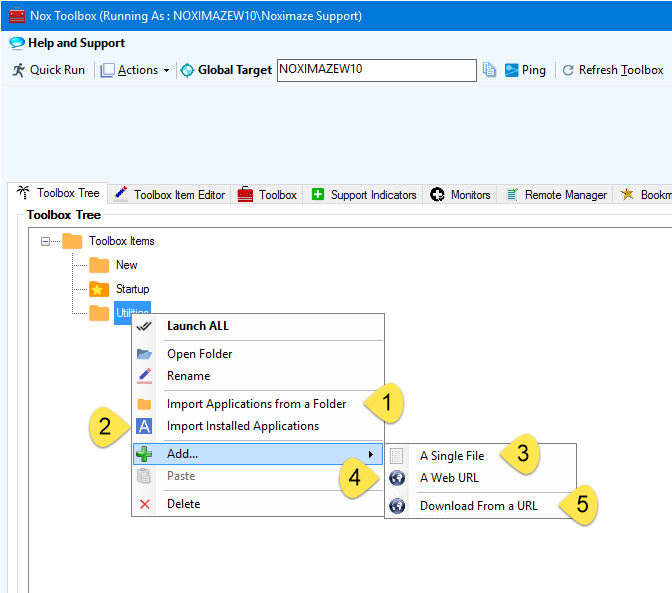Click the Quick Run button label
Viewport: 672px width, 593px height.
[57, 70]
